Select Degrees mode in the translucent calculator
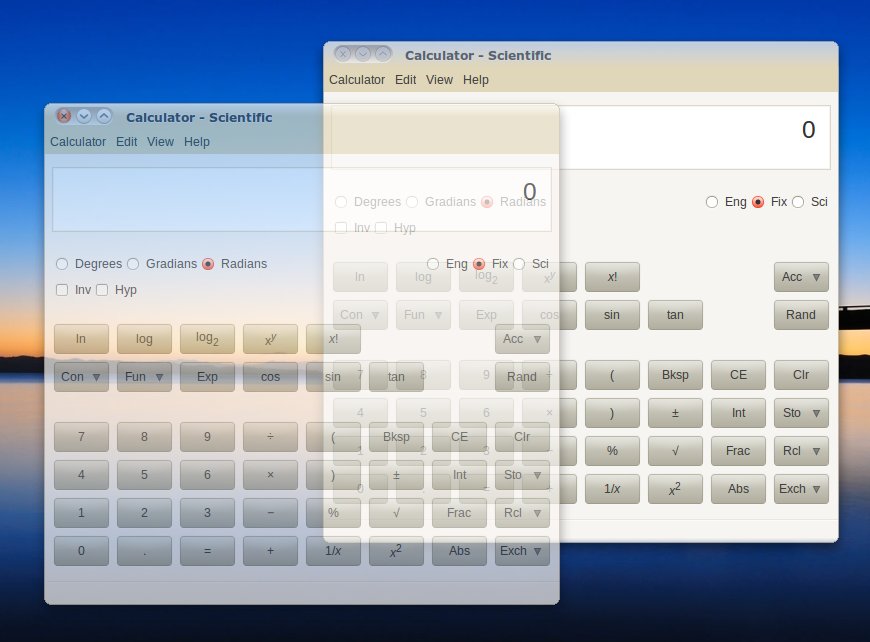 pos(63,264)
